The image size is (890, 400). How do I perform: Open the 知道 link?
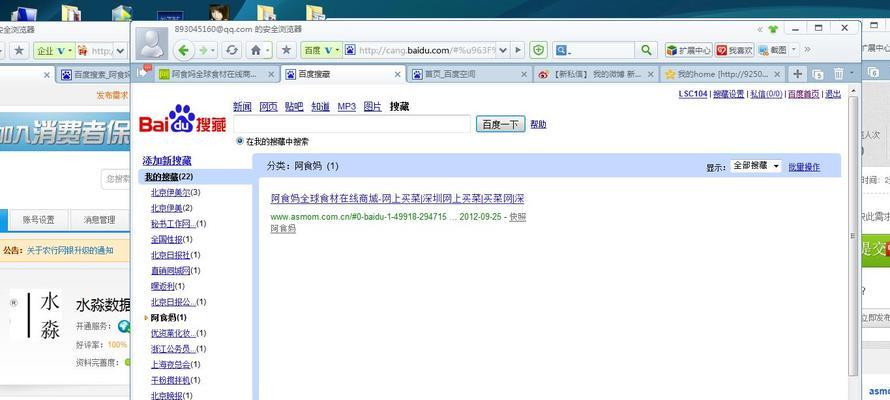pos(320,107)
